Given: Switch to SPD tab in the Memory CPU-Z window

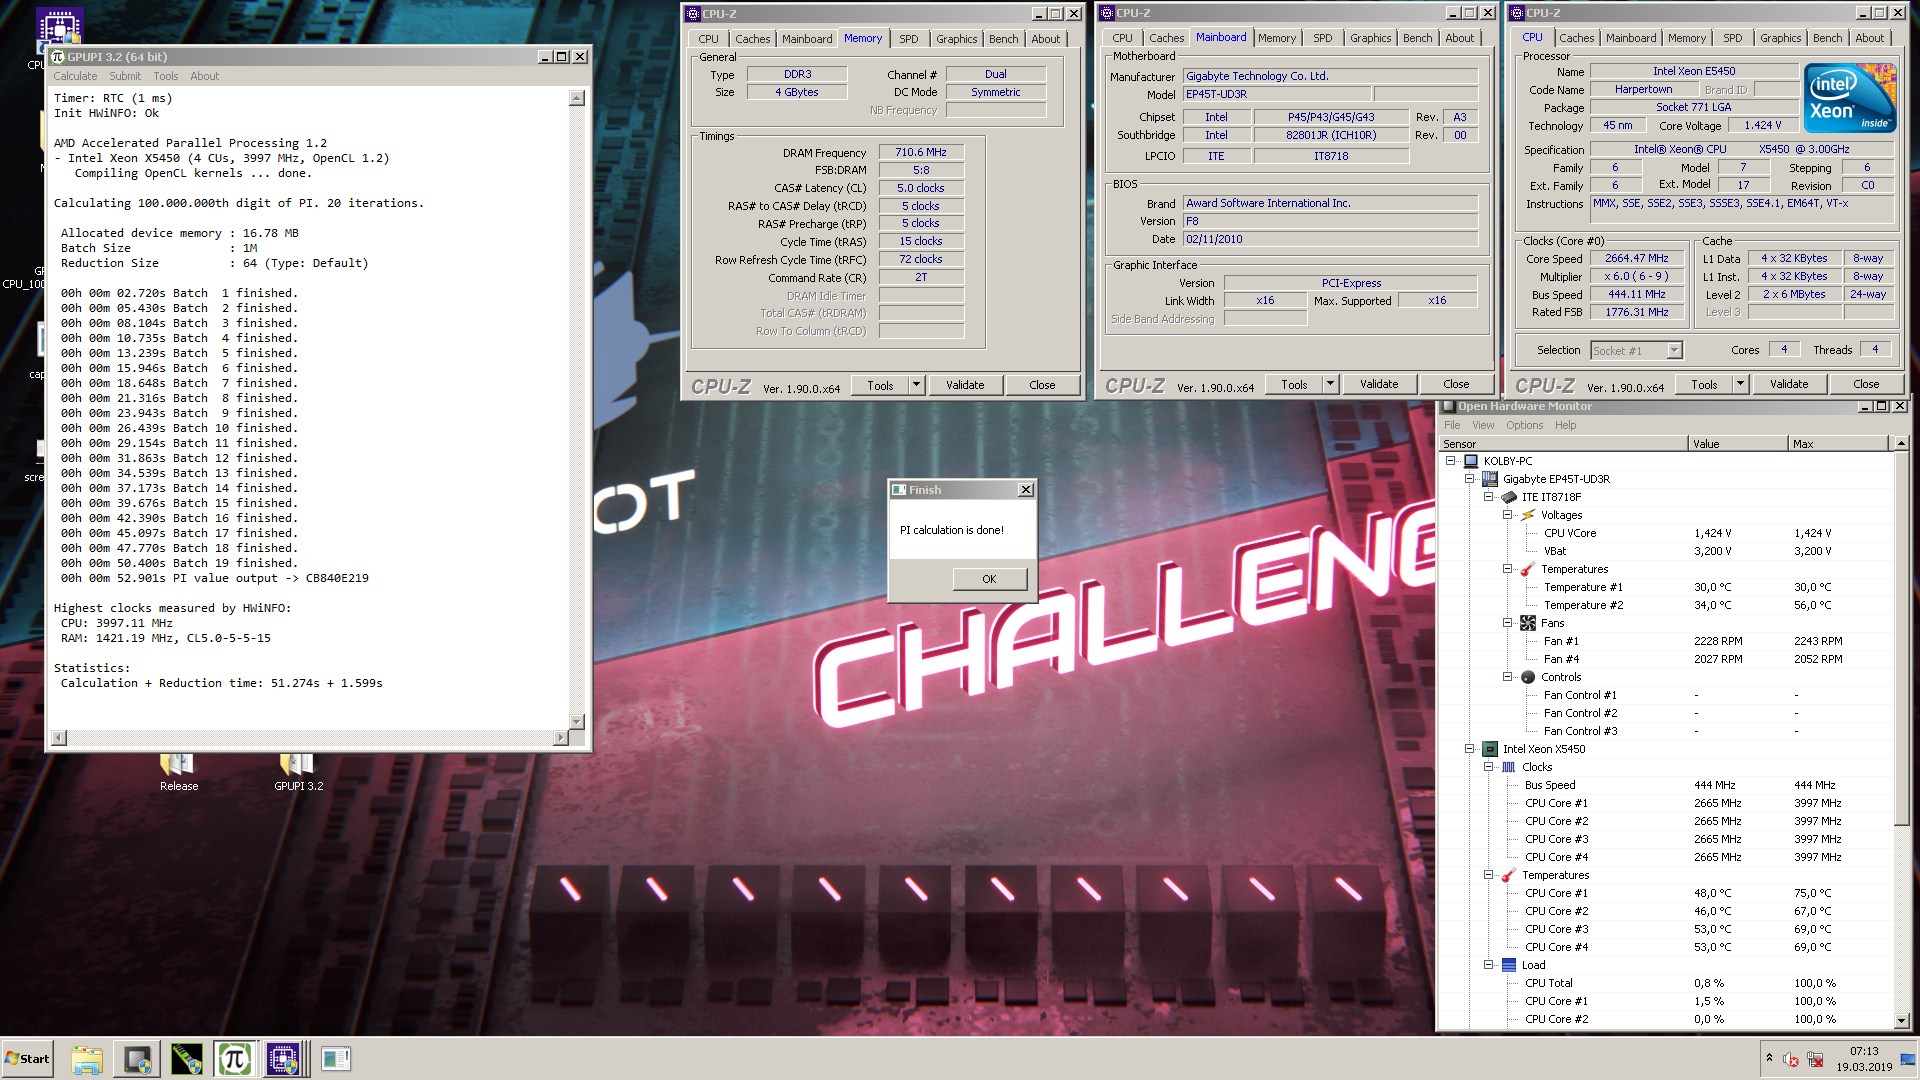Looking at the screenshot, I should (908, 39).
